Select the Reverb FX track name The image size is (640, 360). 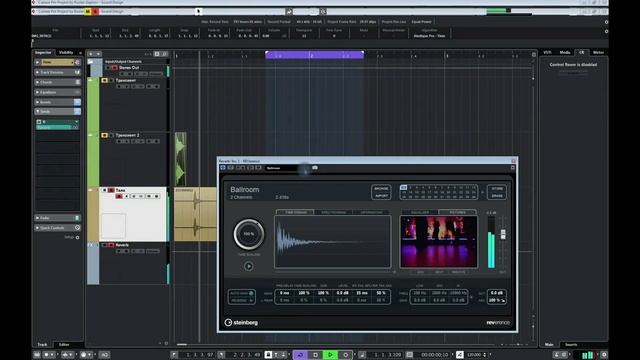[x=122, y=245]
